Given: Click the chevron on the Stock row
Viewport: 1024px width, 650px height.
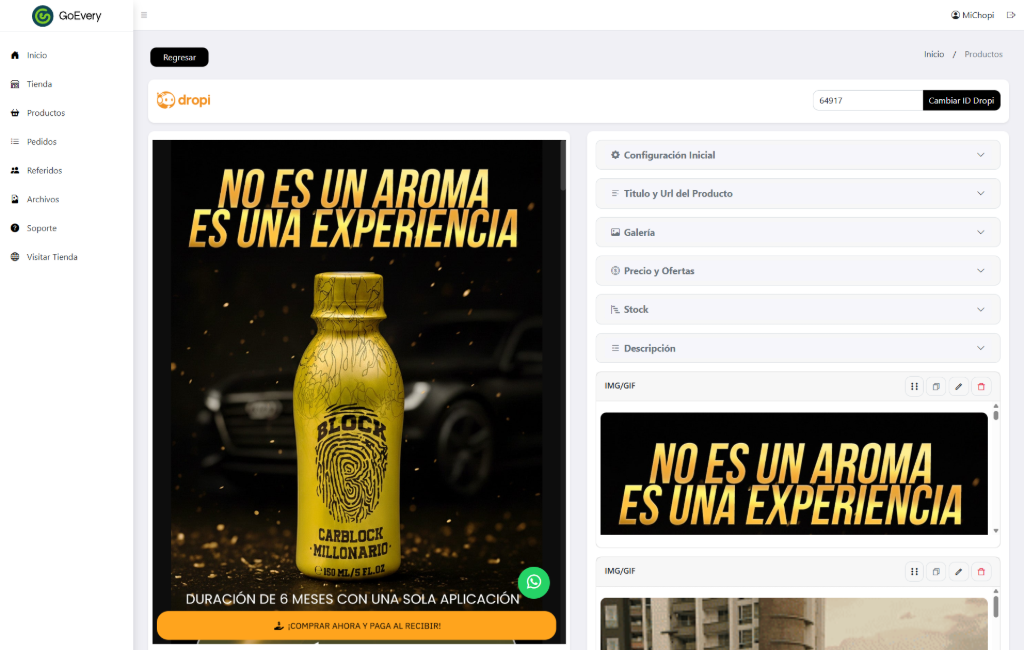Looking at the screenshot, I should pos(980,310).
